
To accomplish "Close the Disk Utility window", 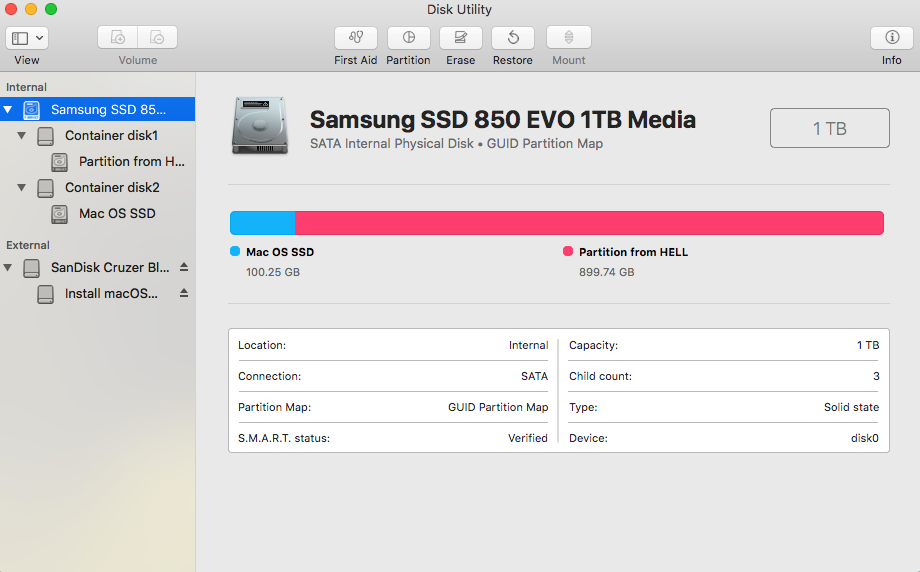I will (x=11, y=9).
